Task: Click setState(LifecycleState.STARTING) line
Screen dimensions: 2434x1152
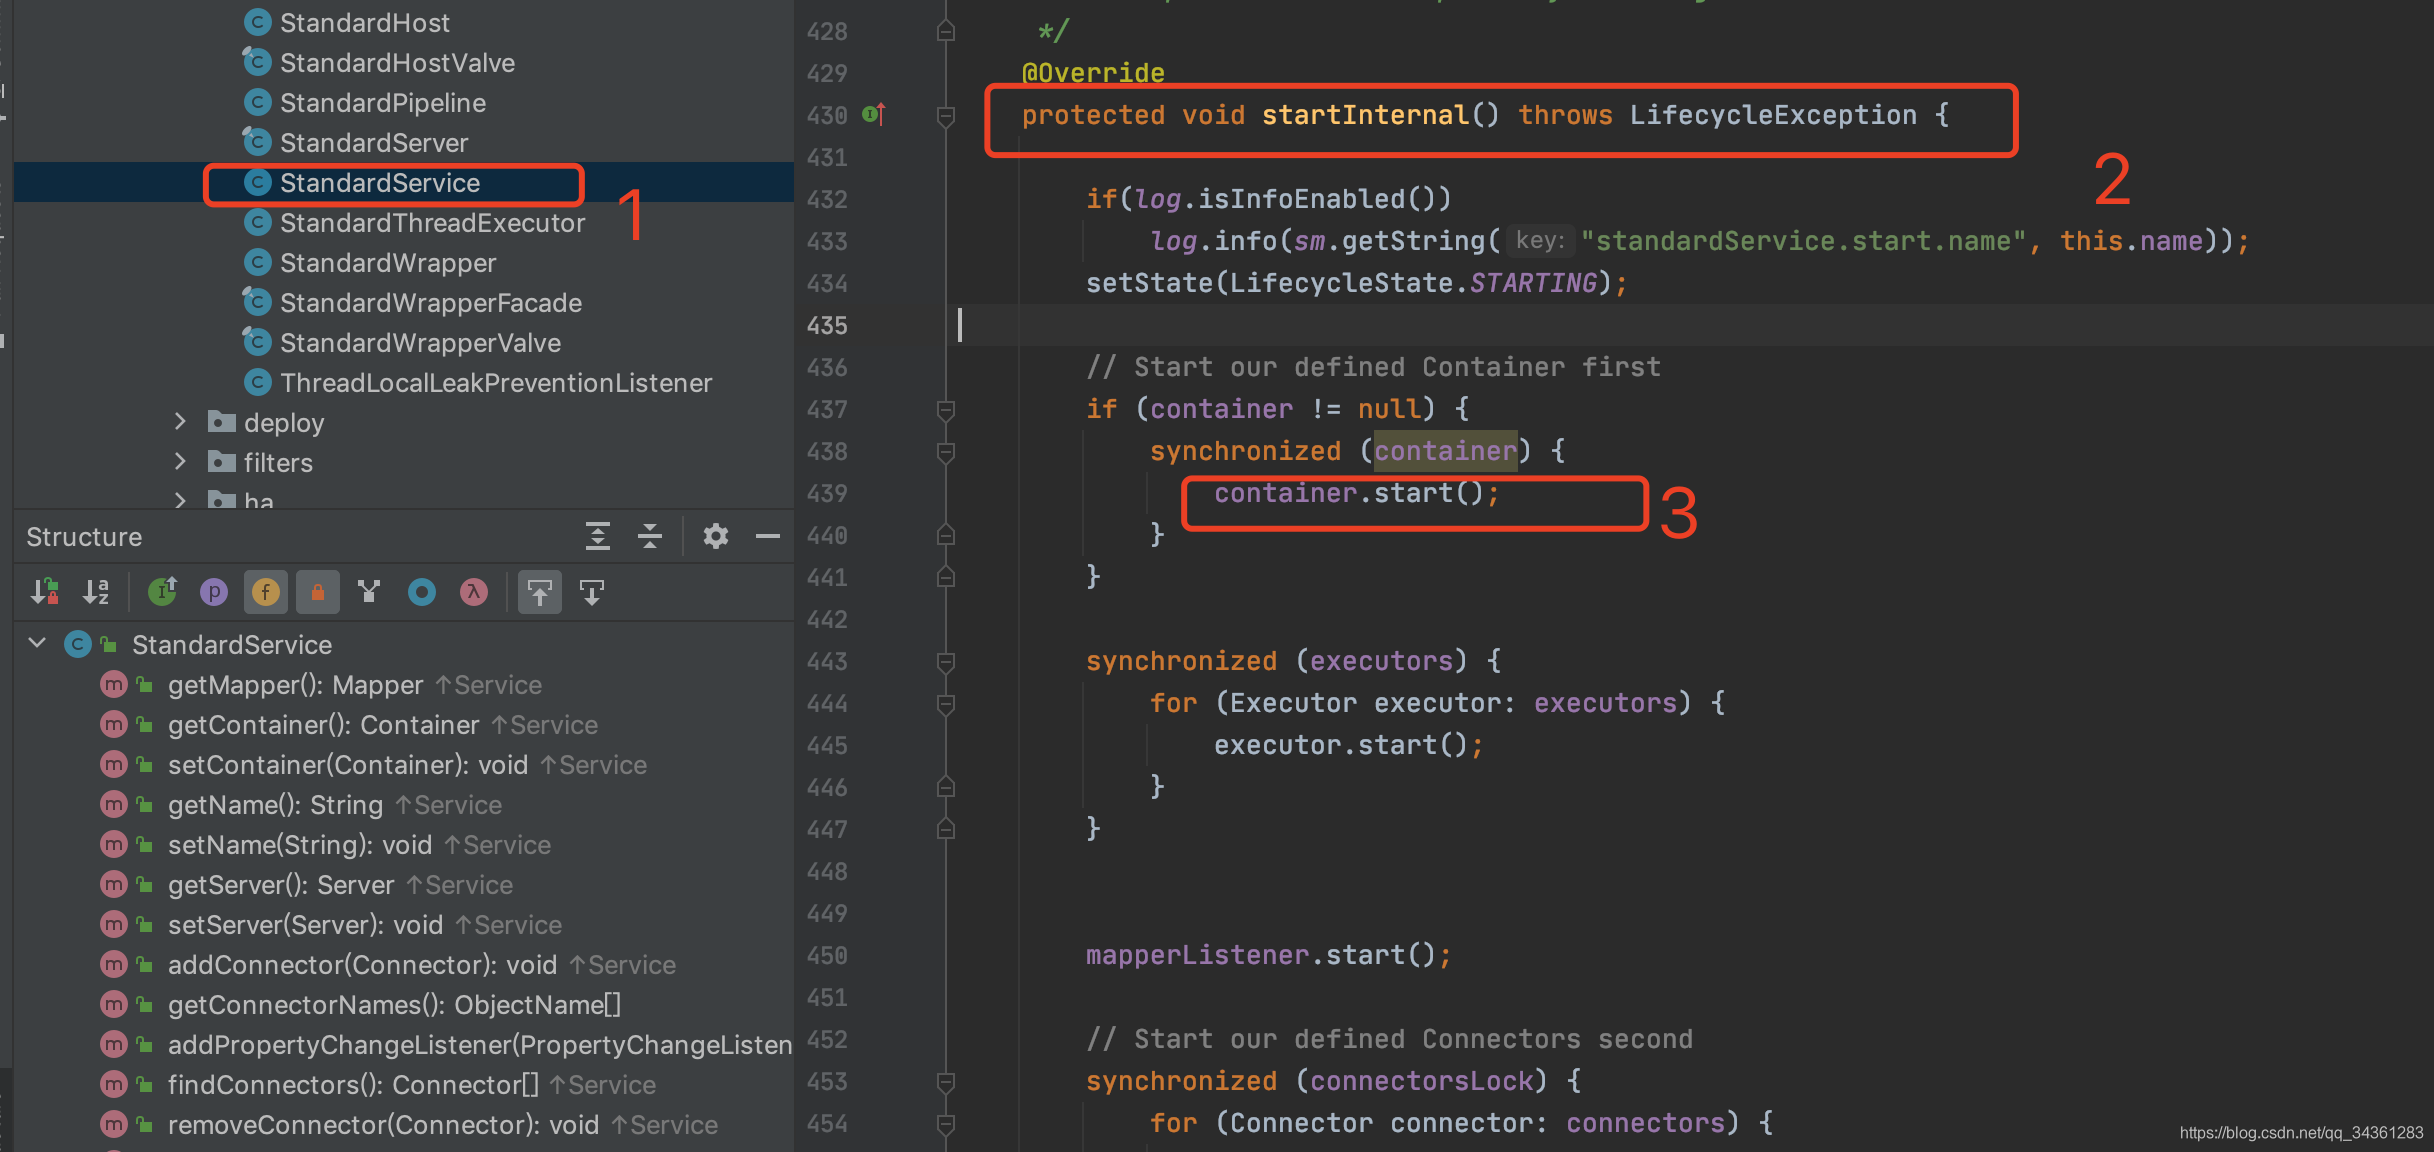Action: point(1356,284)
